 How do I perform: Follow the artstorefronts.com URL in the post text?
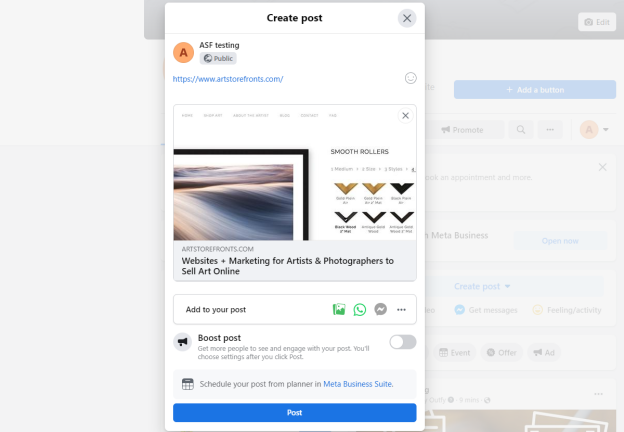(x=228, y=79)
